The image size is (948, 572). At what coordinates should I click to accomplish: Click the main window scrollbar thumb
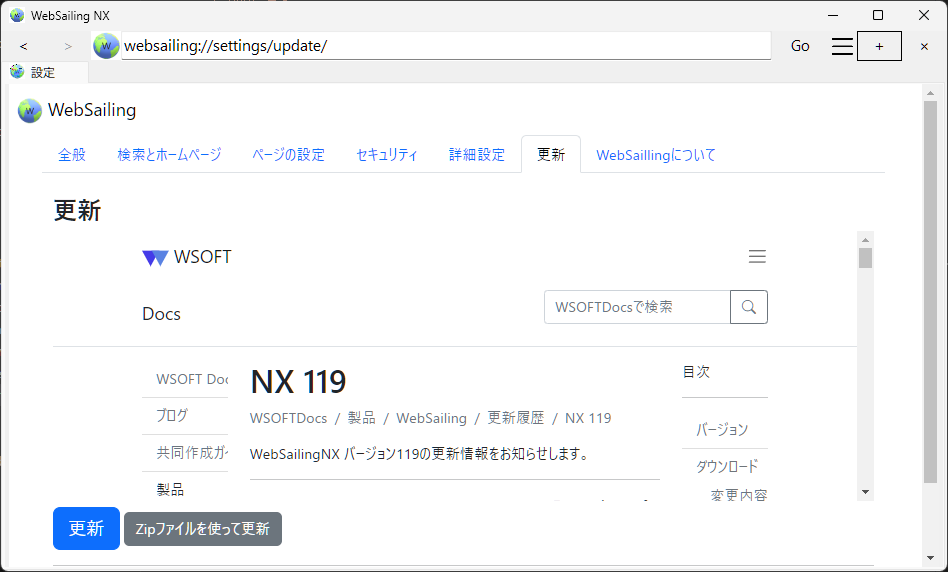[x=930, y=292]
